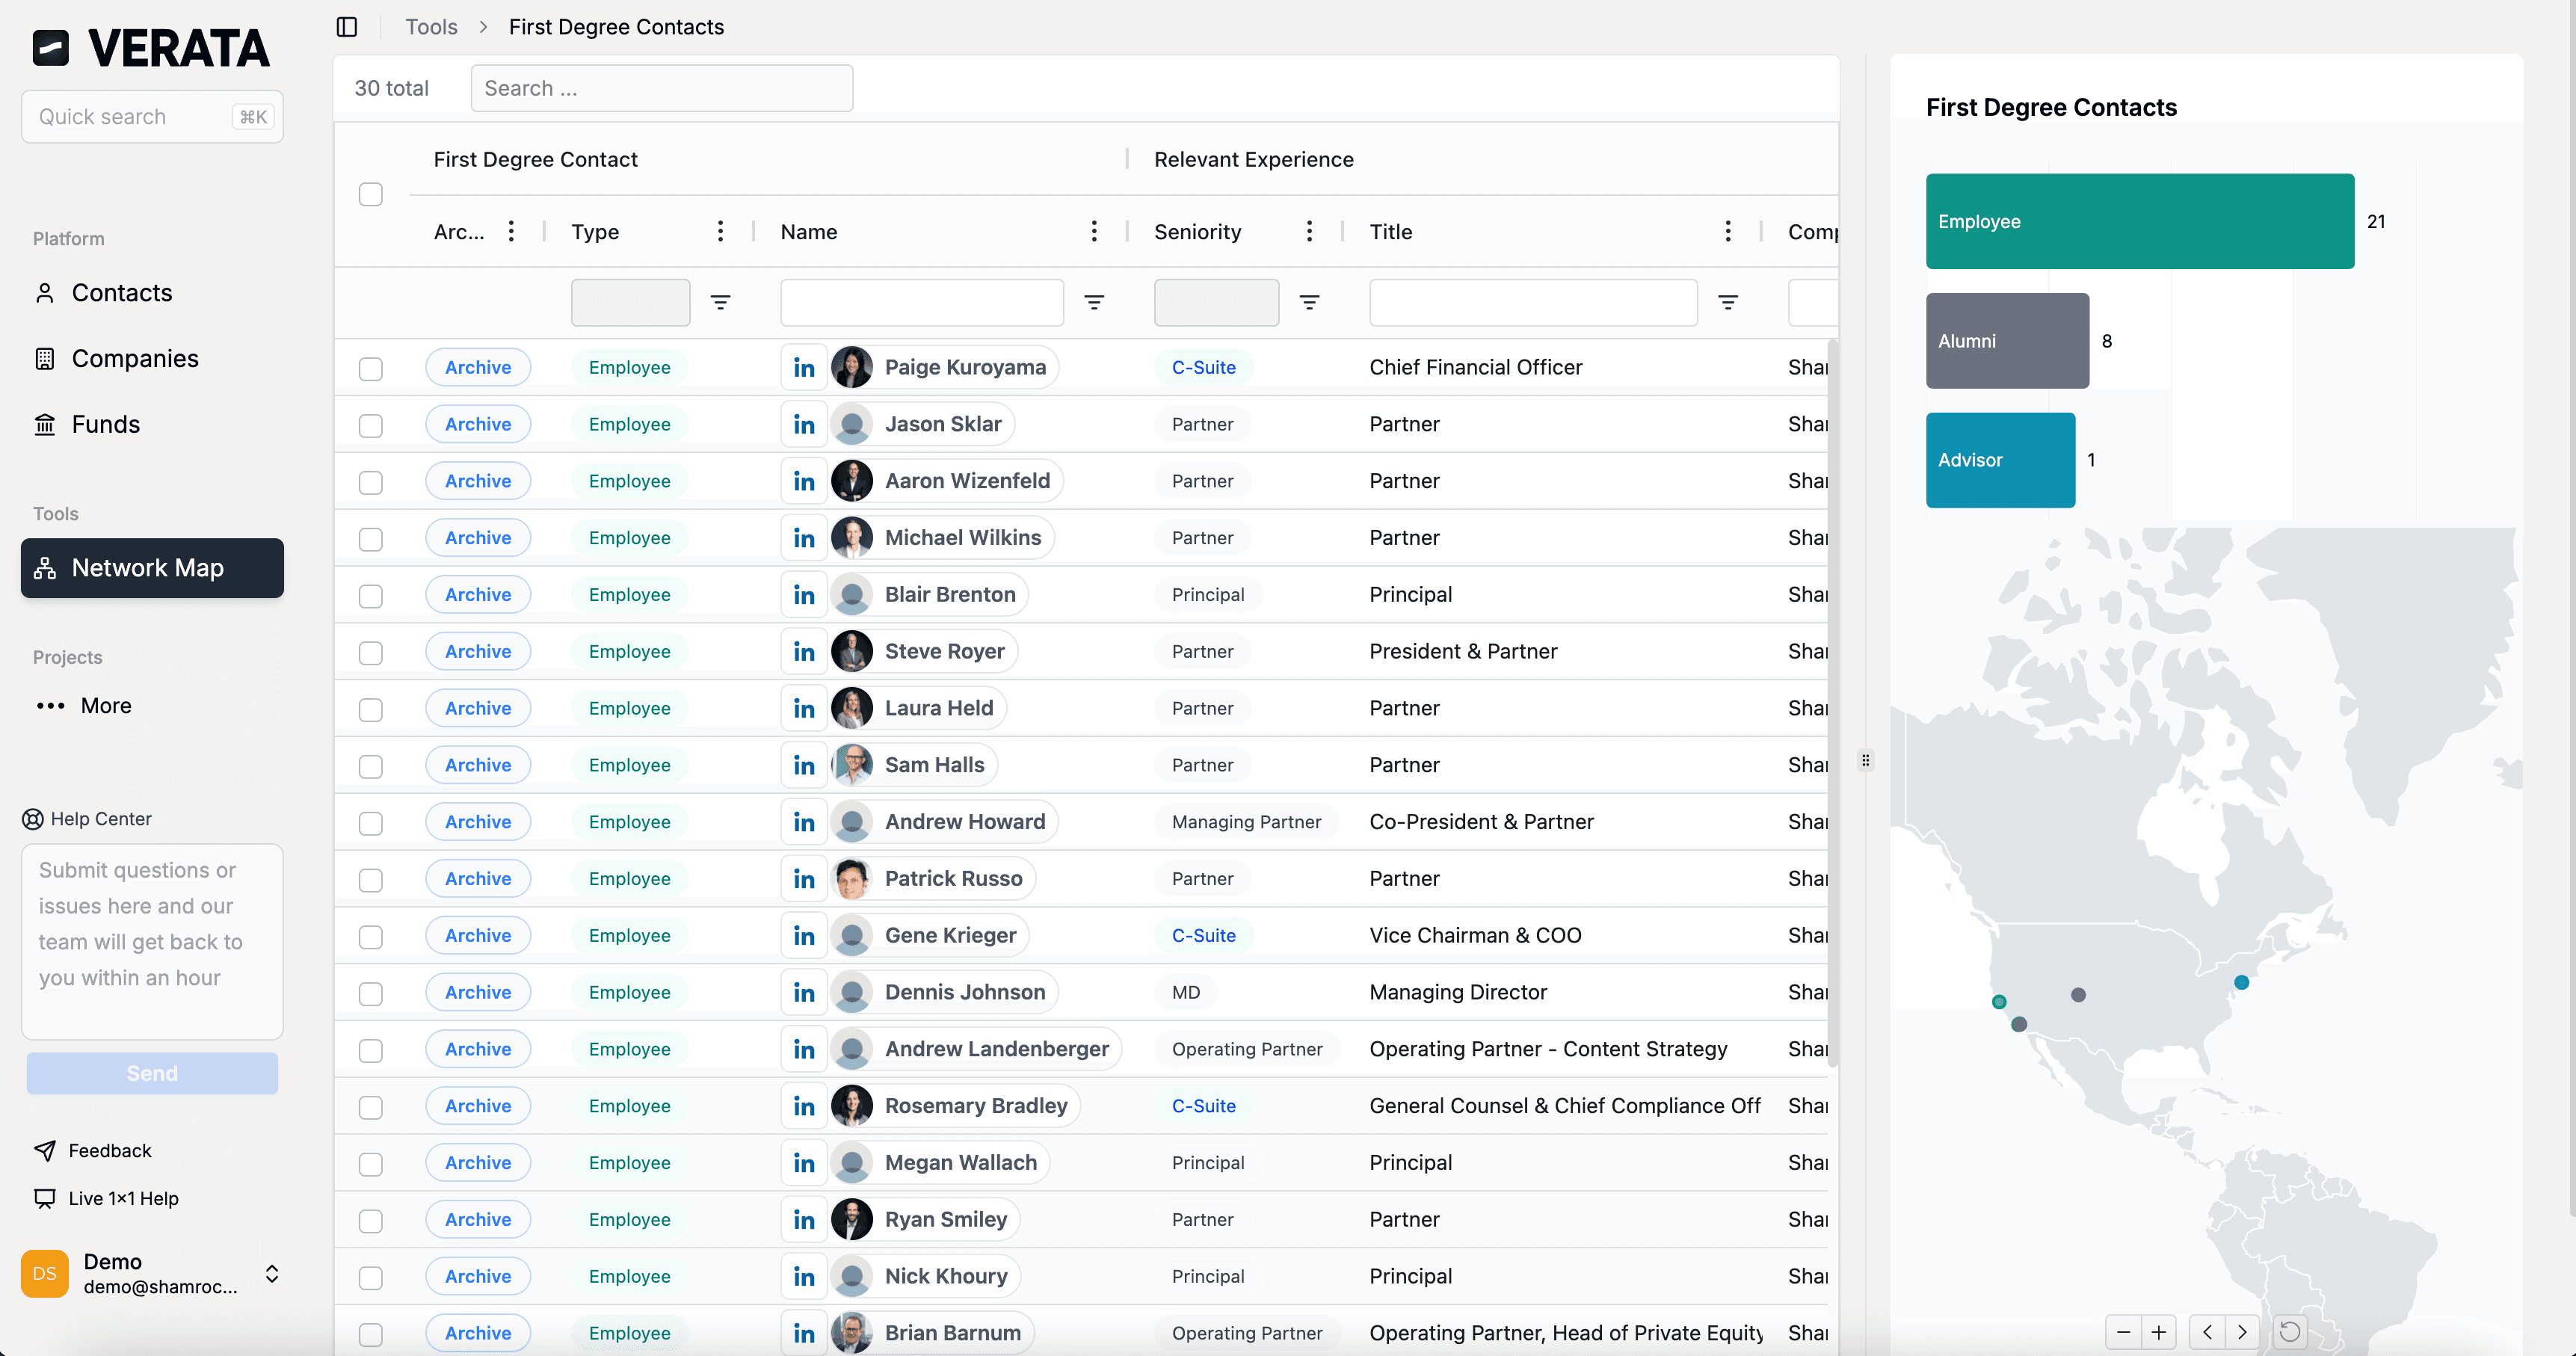Select all contacts using the header checkbox
Image resolution: width=2576 pixels, height=1356 pixels.
click(x=371, y=194)
